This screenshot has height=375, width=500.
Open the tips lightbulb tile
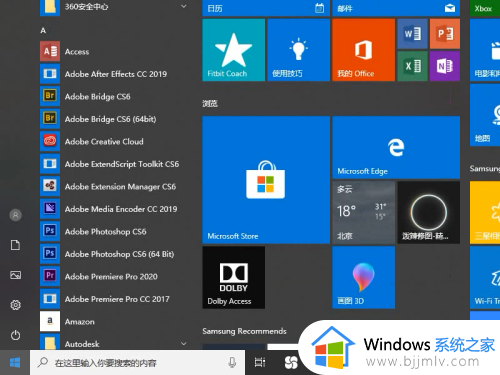coord(298,50)
